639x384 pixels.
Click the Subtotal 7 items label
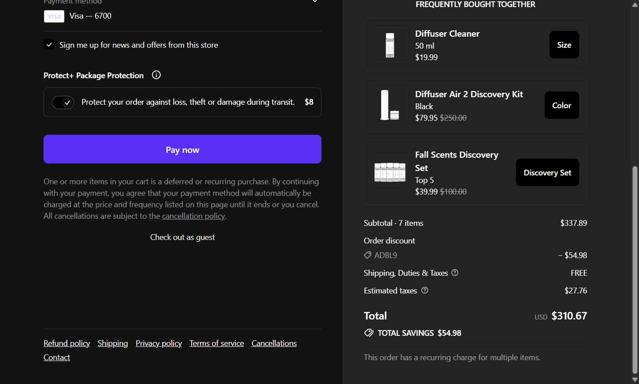click(x=393, y=223)
